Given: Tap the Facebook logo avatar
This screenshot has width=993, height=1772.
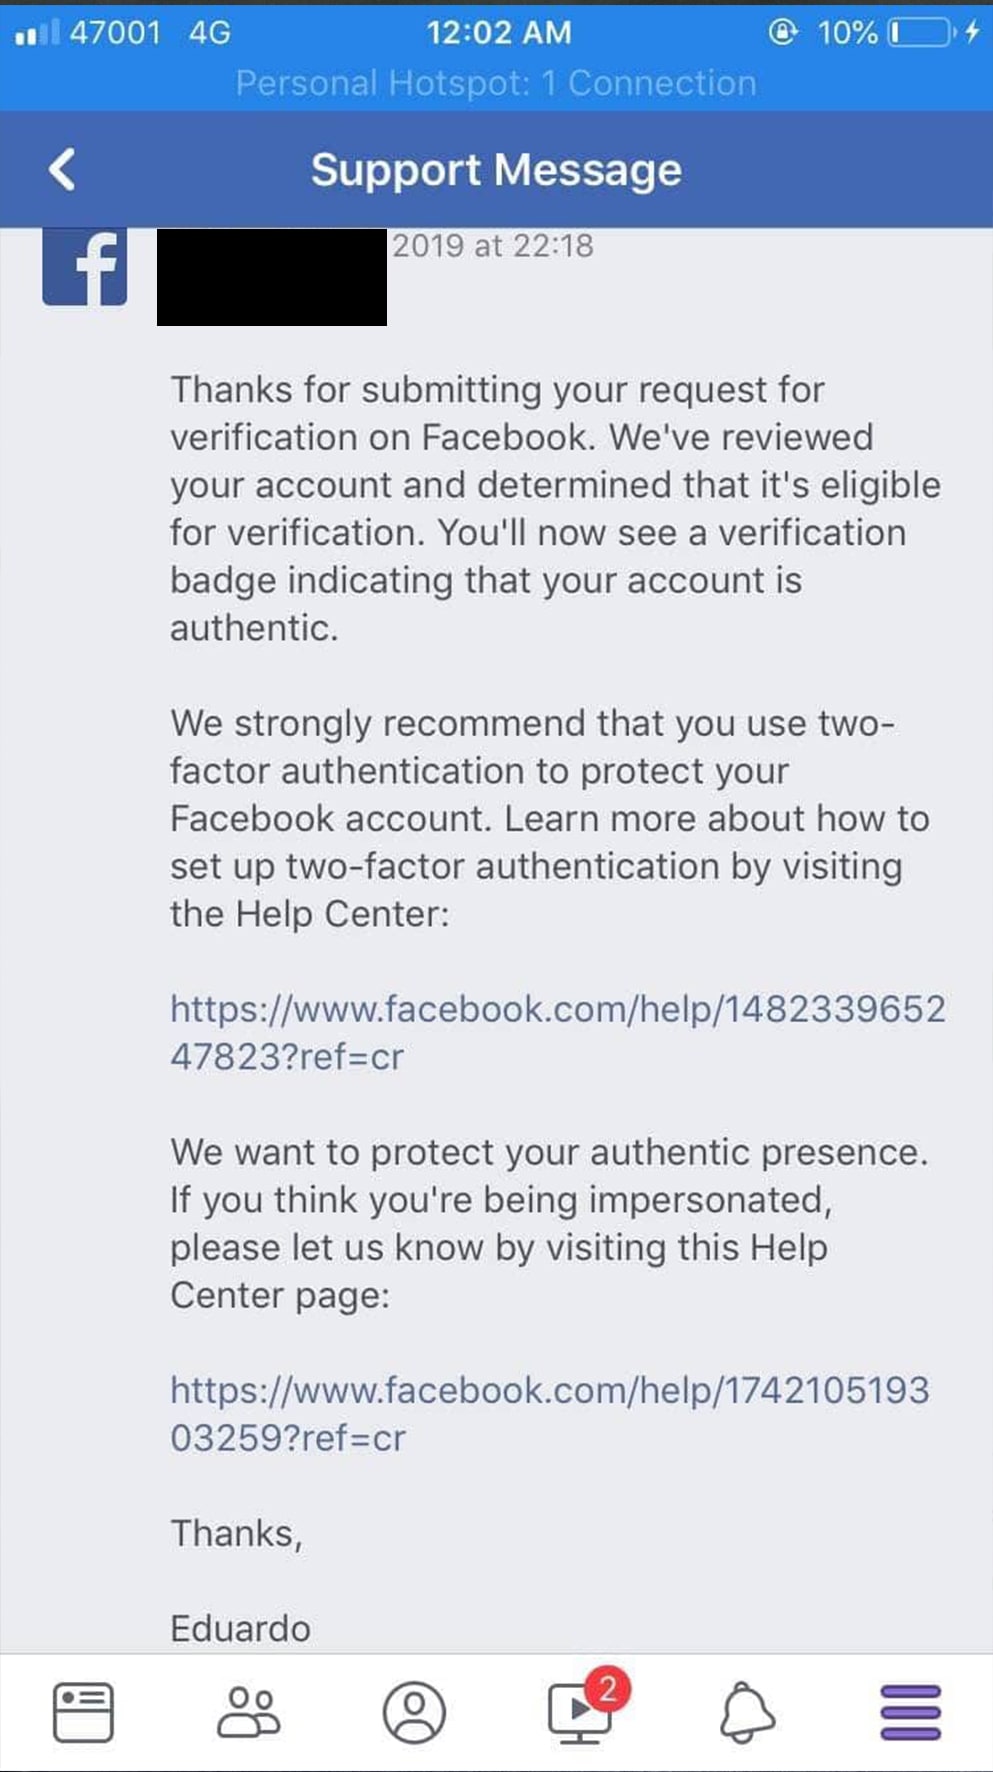Looking at the screenshot, I should click(x=85, y=266).
